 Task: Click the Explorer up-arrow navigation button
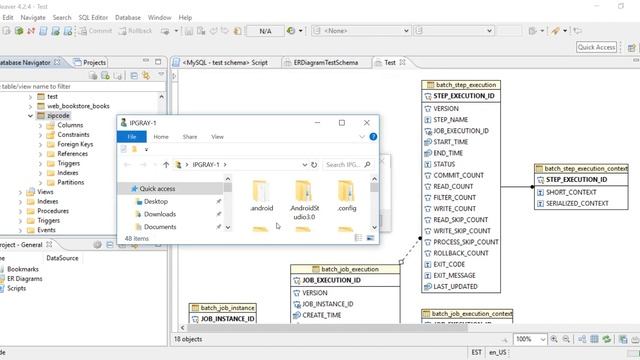(x=166, y=164)
